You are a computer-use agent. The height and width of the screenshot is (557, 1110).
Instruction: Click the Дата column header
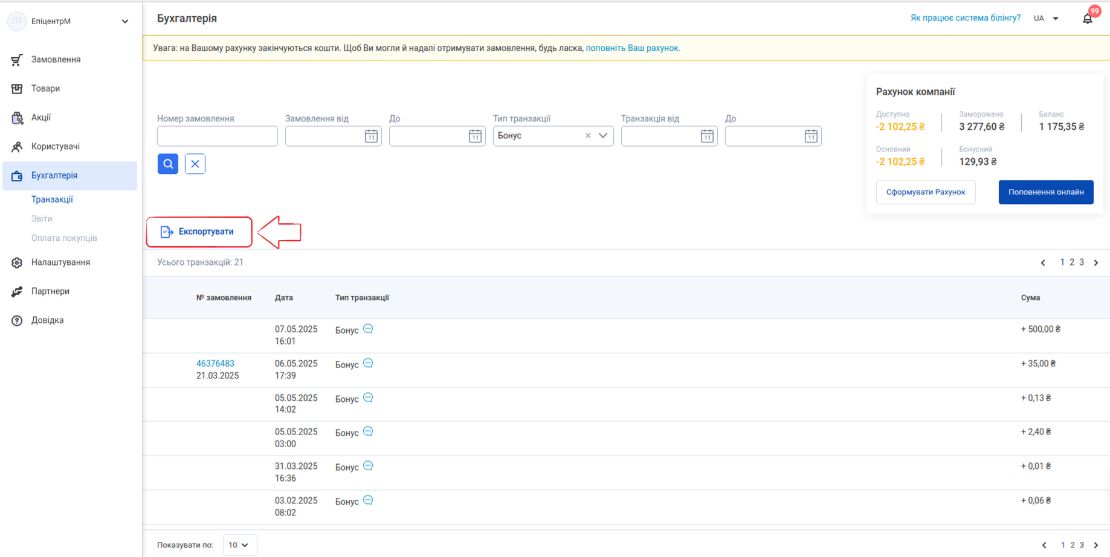point(284,298)
